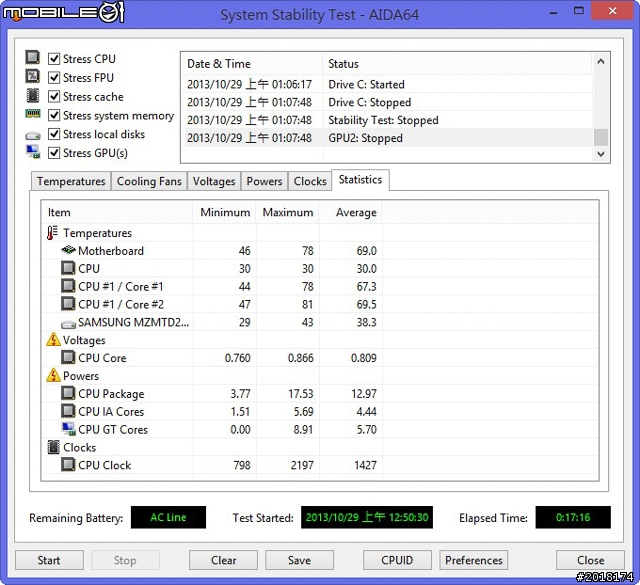Click log scrollbar up arrow
The image size is (640, 585).
click(601, 62)
